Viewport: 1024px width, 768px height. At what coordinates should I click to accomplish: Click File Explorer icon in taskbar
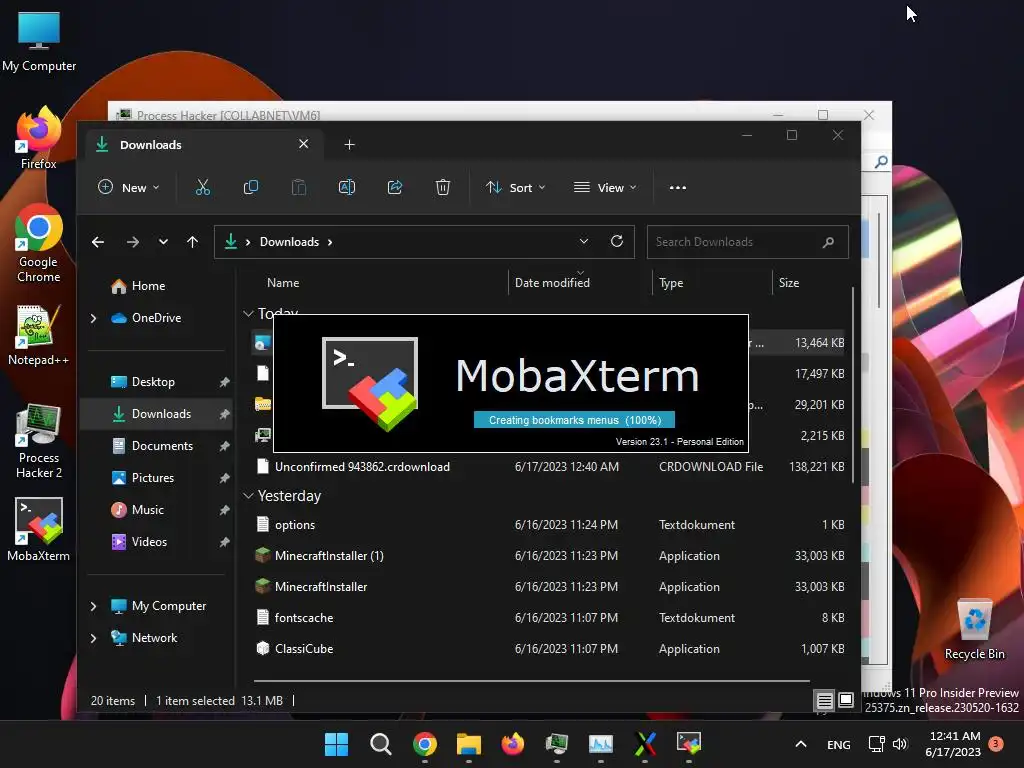468,744
